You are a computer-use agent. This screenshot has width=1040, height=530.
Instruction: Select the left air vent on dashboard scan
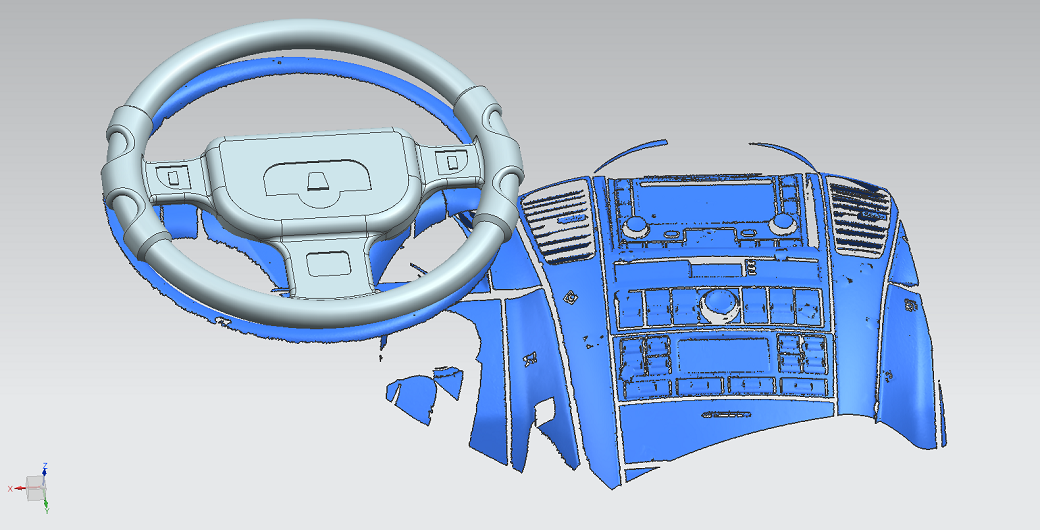pyautogui.click(x=558, y=222)
